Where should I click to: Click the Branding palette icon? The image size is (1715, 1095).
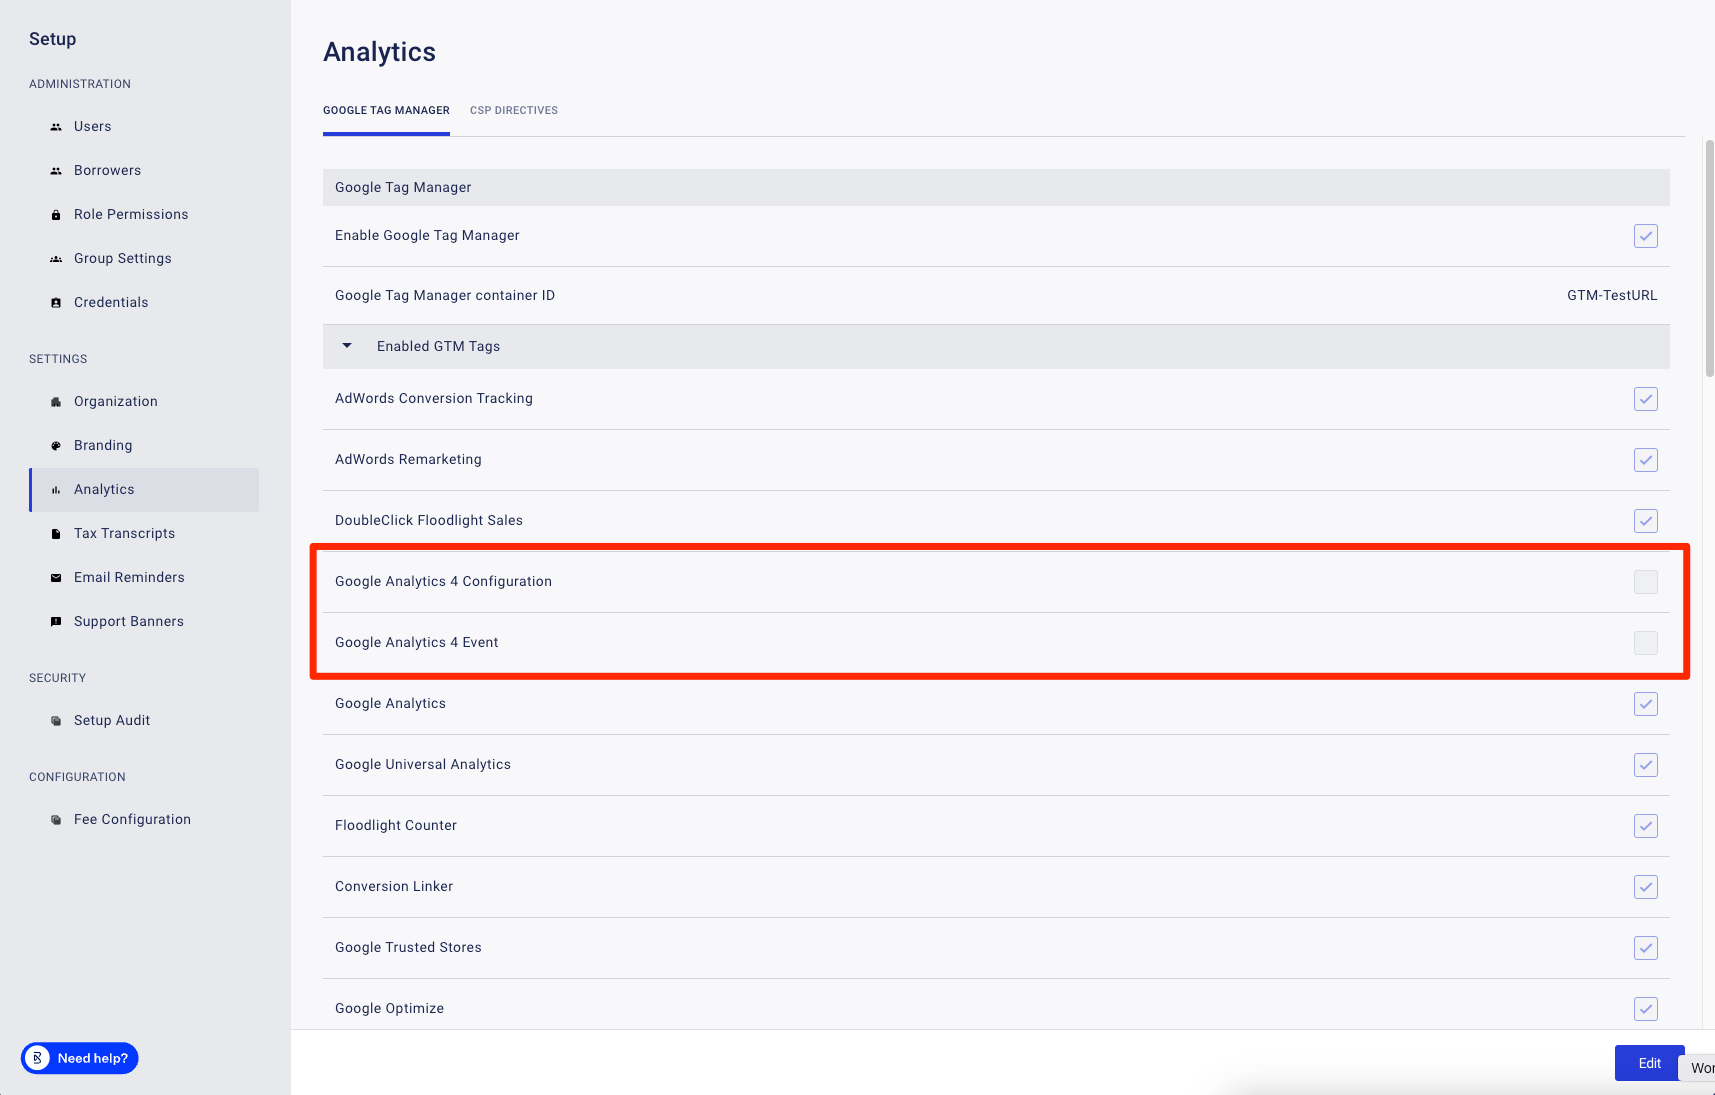pos(56,446)
